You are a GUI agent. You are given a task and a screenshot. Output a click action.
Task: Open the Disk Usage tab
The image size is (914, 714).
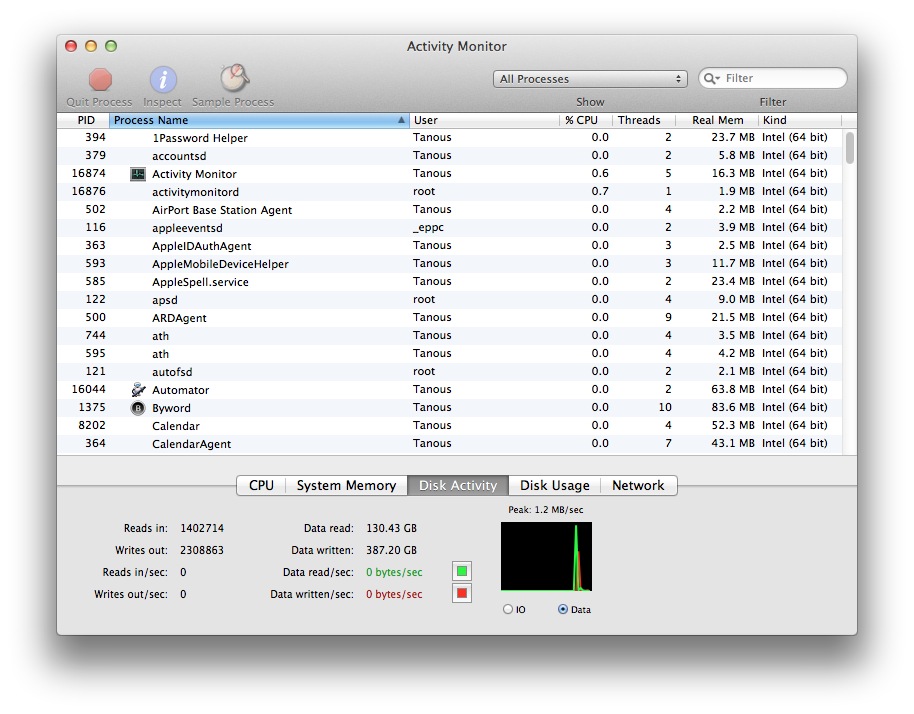click(x=554, y=485)
